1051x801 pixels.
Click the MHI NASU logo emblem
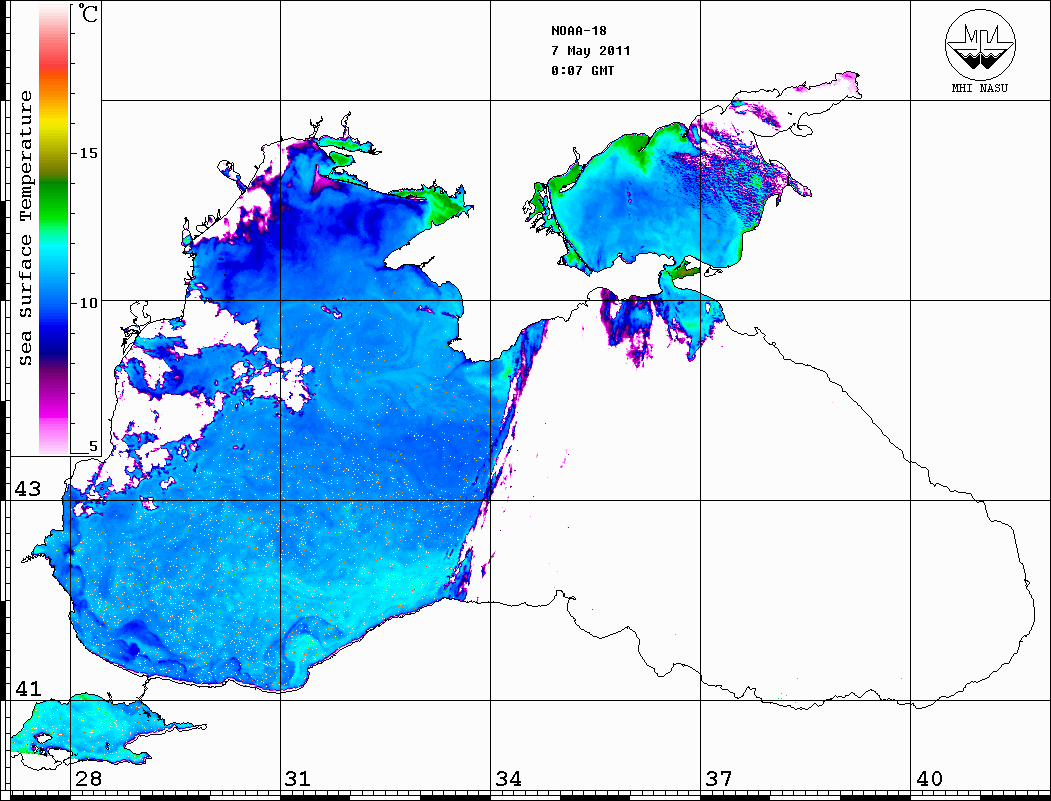(x=980, y=44)
